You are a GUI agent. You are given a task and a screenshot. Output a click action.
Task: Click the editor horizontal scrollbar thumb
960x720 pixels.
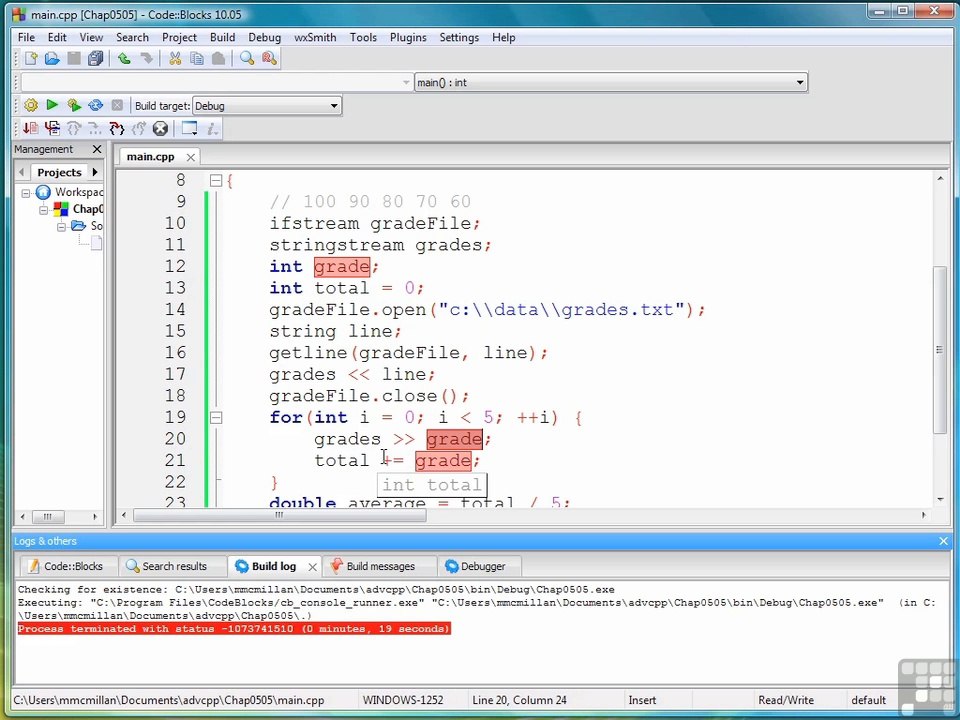[x=280, y=516]
